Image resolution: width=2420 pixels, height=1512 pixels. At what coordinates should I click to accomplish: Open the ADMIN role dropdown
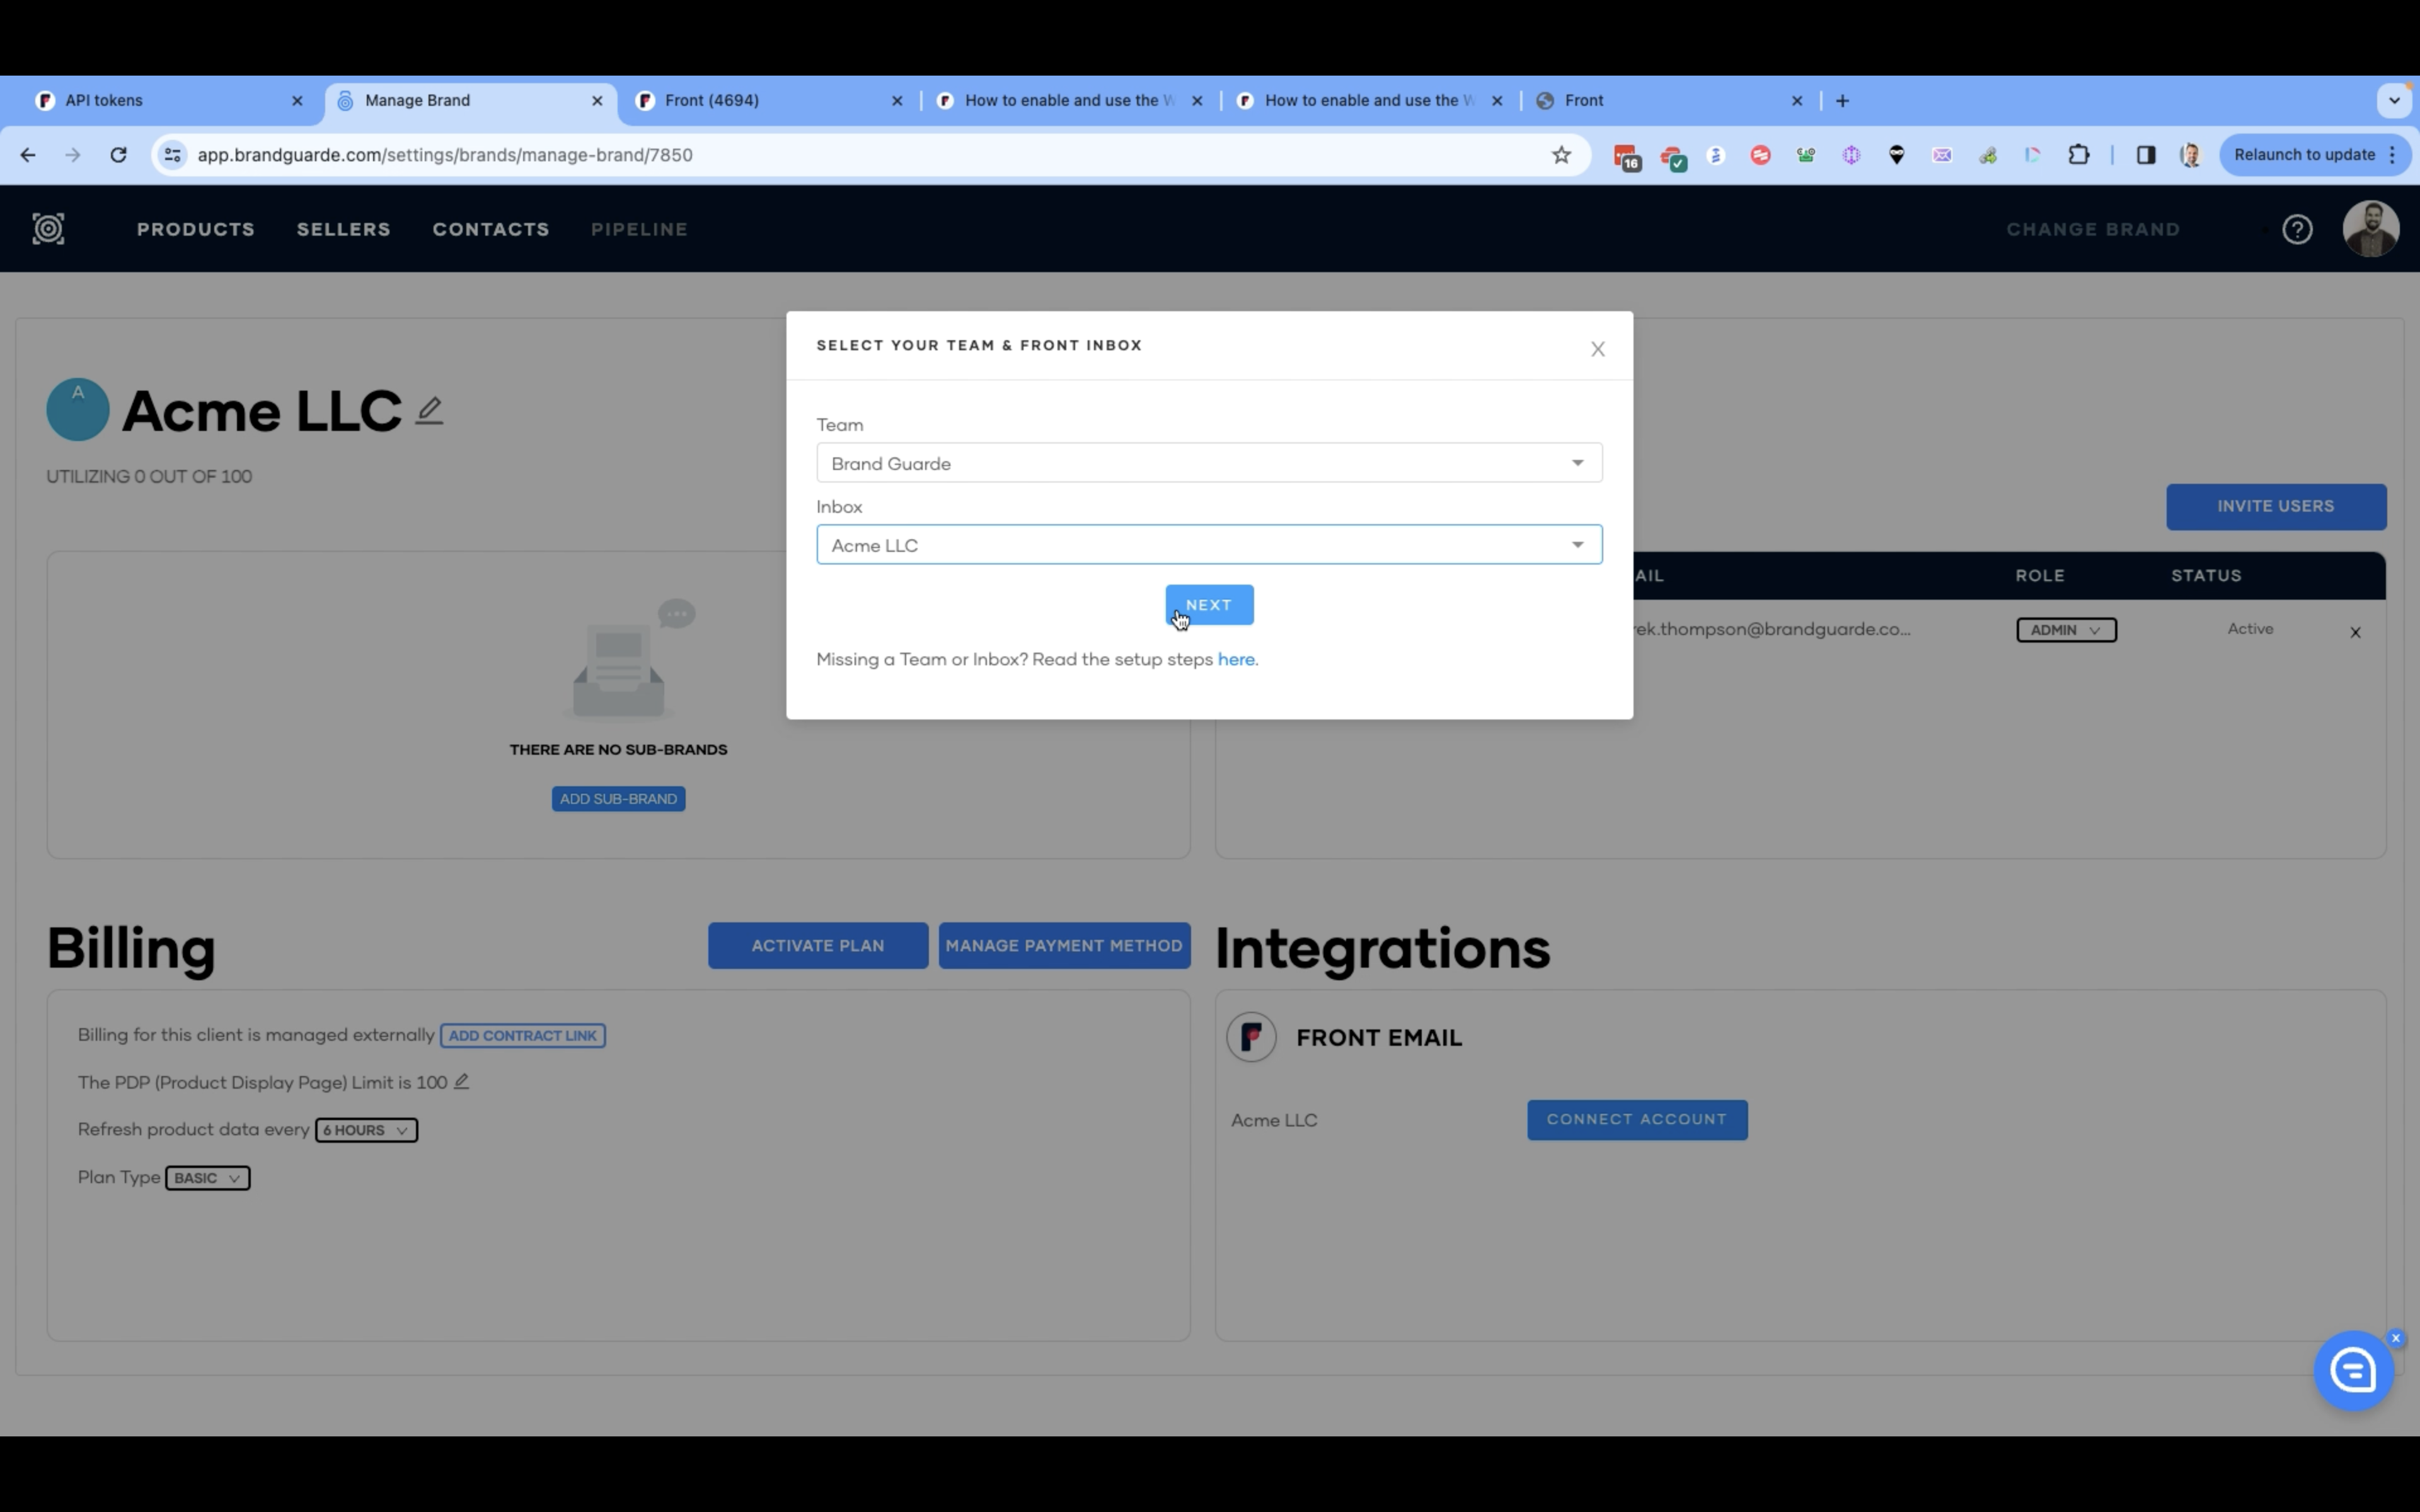[x=2066, y=630]
